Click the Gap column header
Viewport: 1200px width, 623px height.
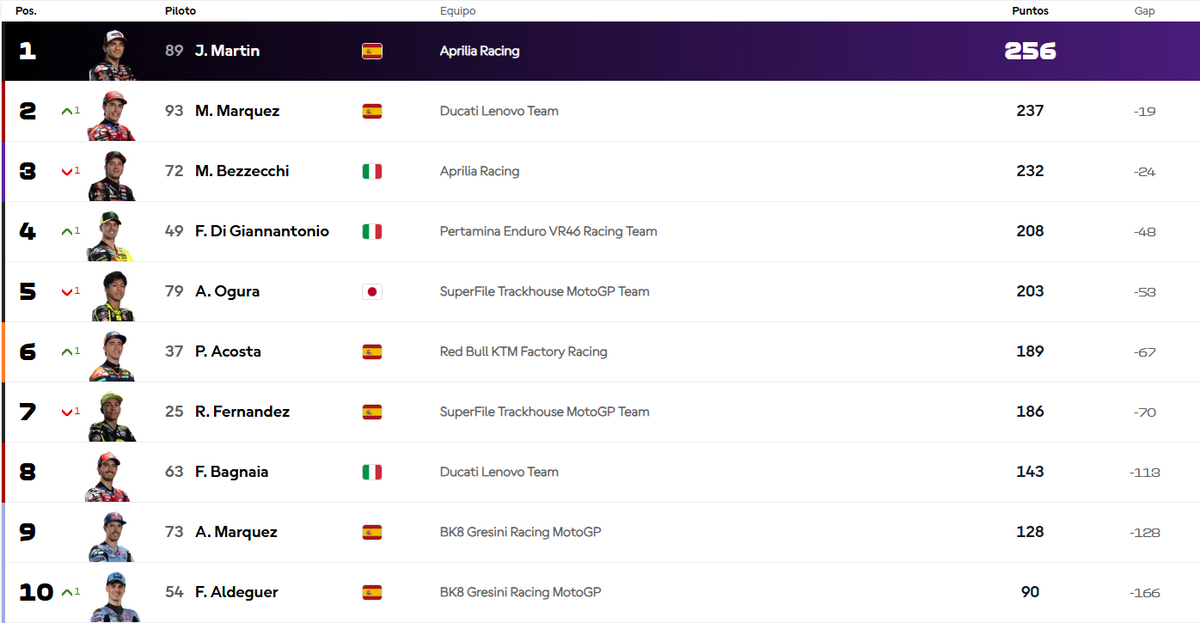click(1144, 11)
